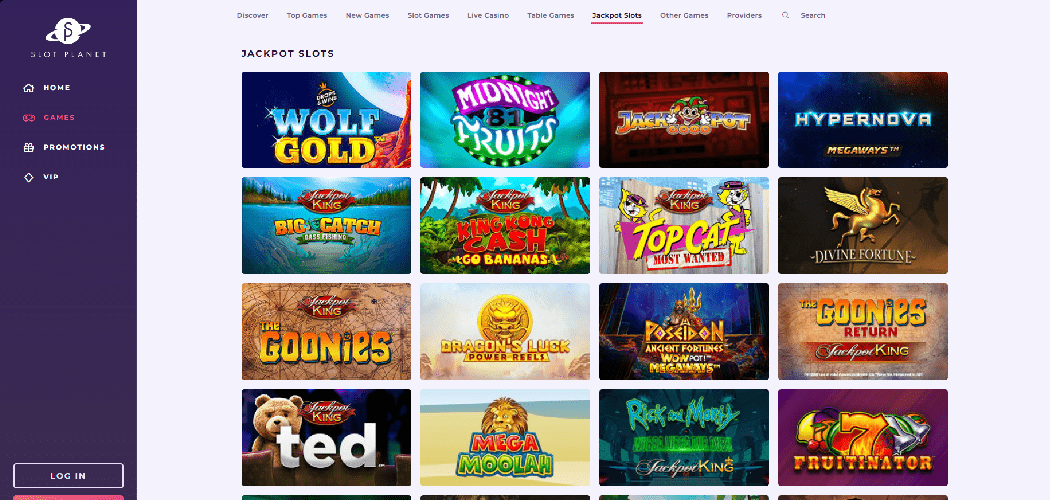The image size is (1050, 500).
Task: Click the search magnifier icon
Action: pyautogui.click(x=785, y=15)
